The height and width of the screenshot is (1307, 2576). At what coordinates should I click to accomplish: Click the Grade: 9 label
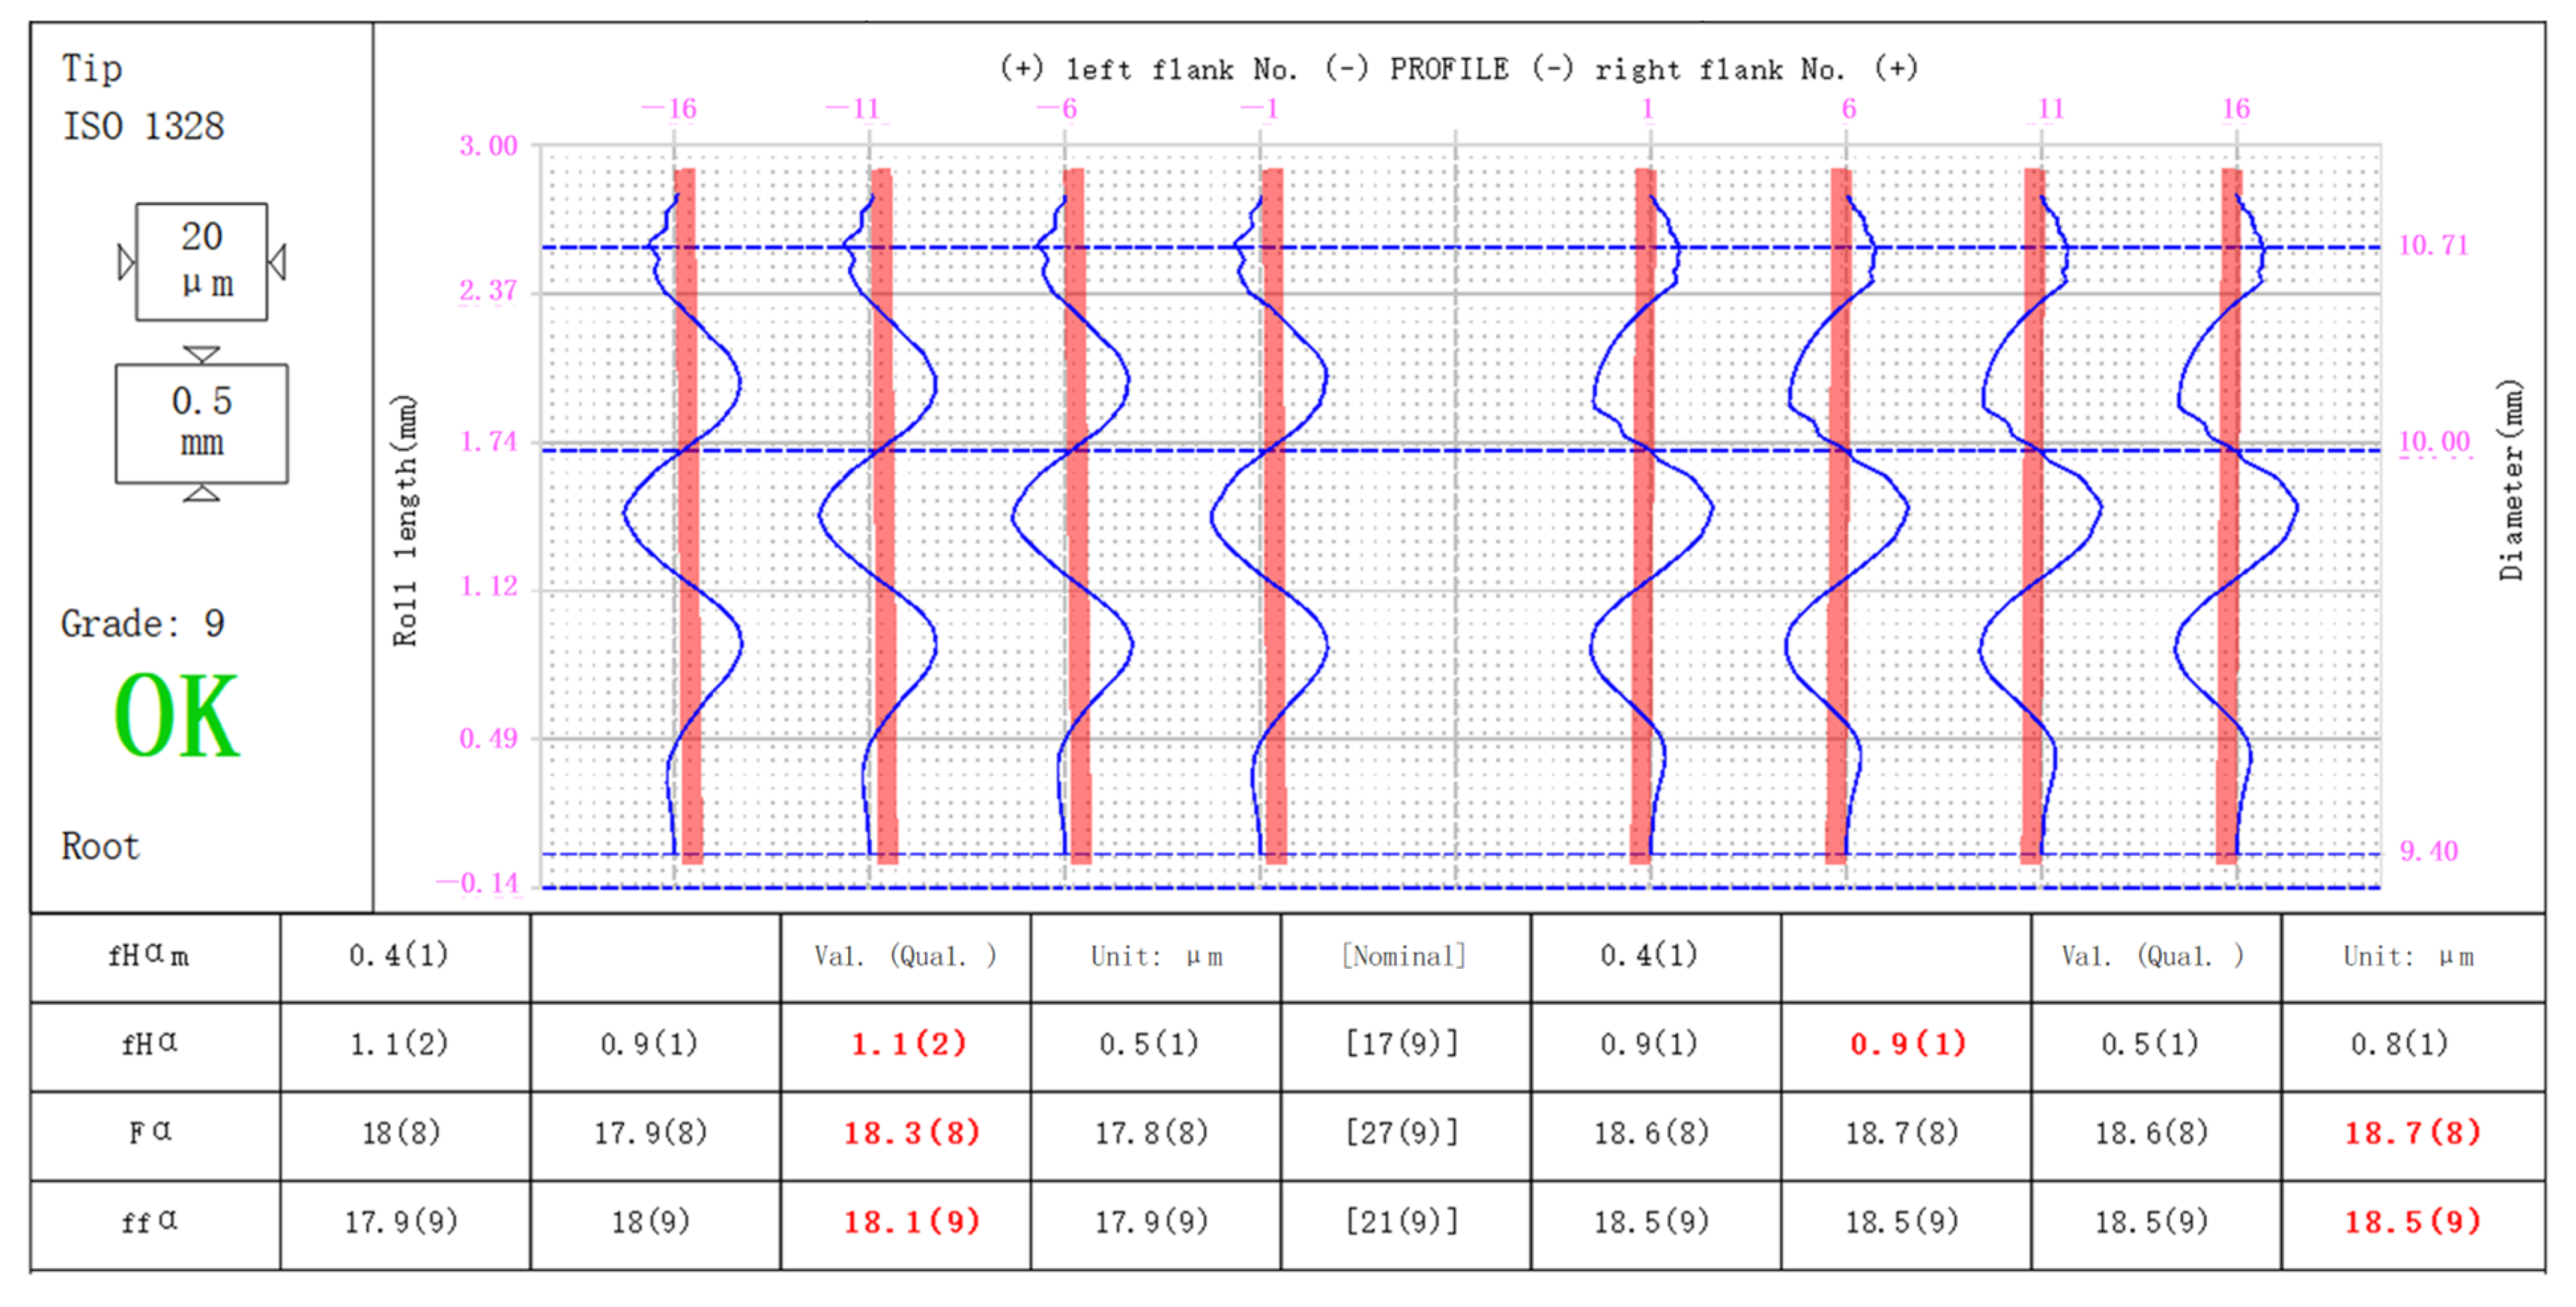pyautogui.click(x=143, y=623)
